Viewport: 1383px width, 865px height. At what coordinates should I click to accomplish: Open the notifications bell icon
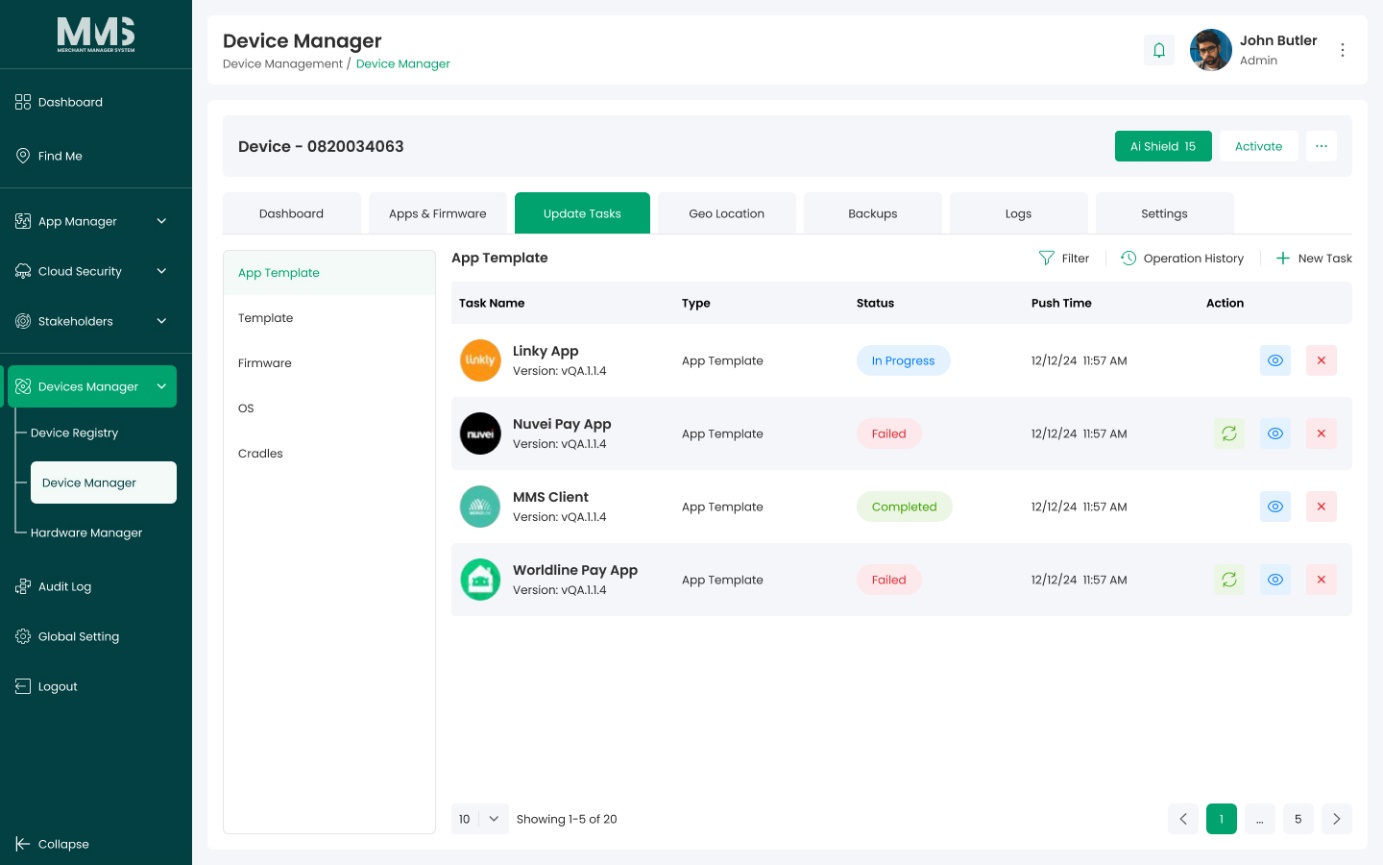pyautogui.click(x=1159, y=50)
